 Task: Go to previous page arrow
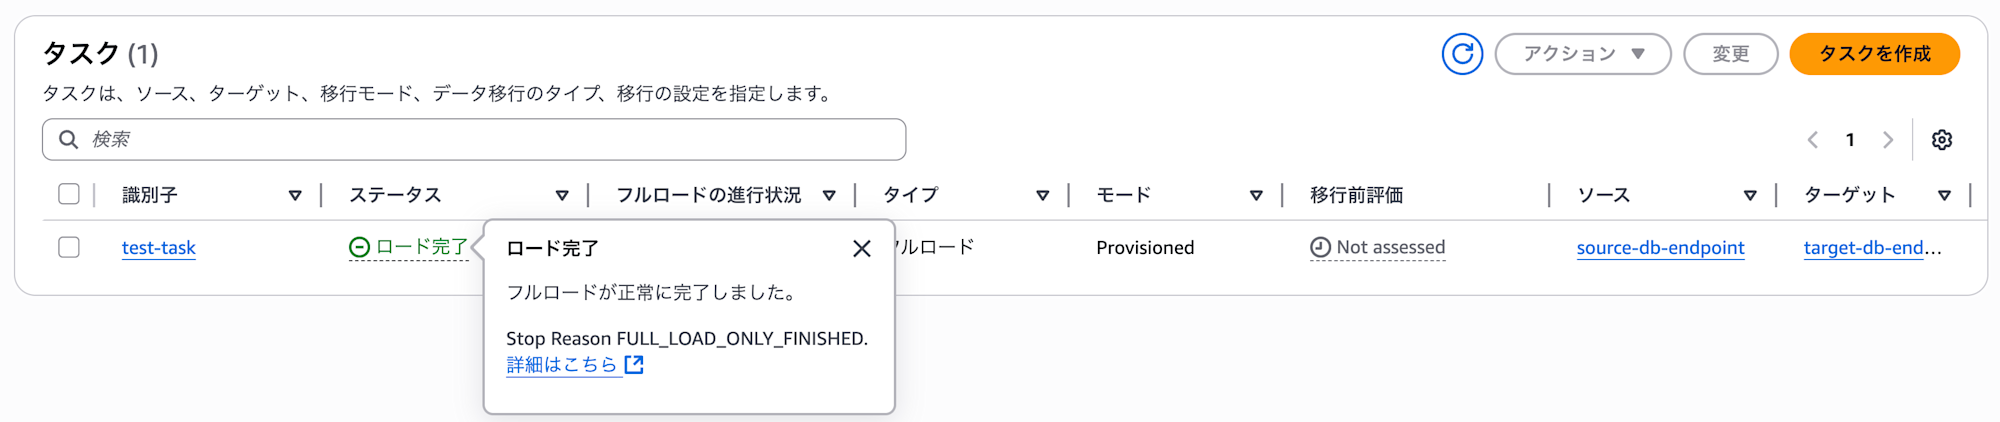(1813, 140)
